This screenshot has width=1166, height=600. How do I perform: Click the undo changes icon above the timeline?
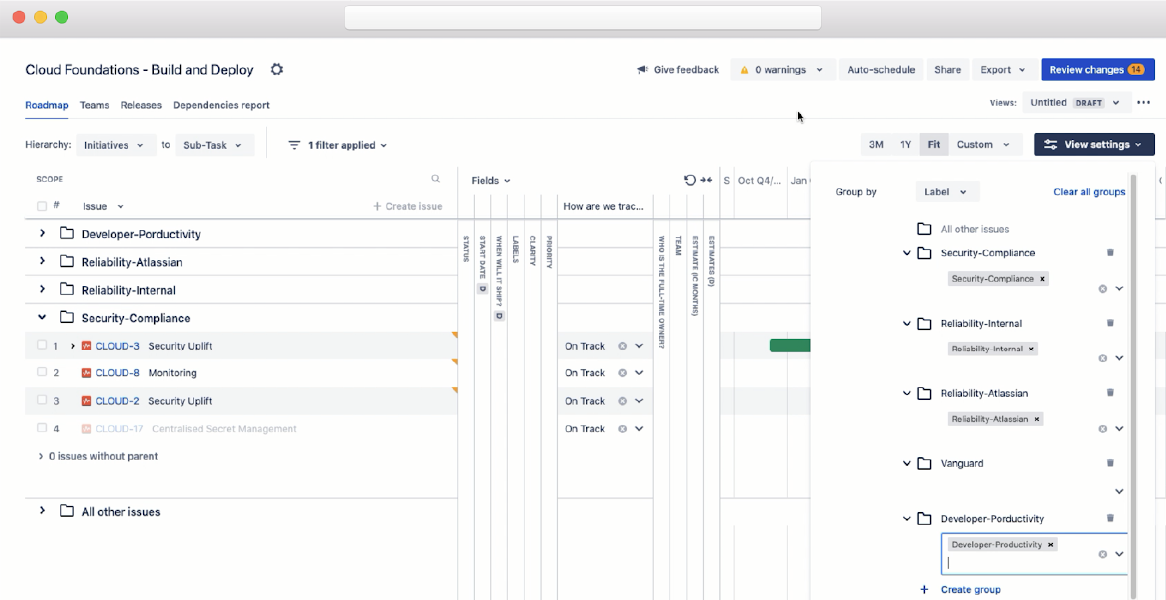(x=689, y=179)
